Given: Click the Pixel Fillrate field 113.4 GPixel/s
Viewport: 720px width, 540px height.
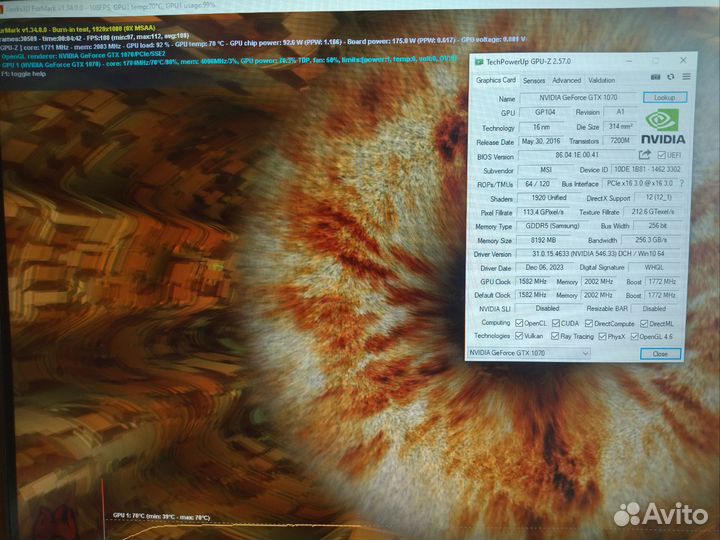Looking at the screenshot, I should point(543,212).
